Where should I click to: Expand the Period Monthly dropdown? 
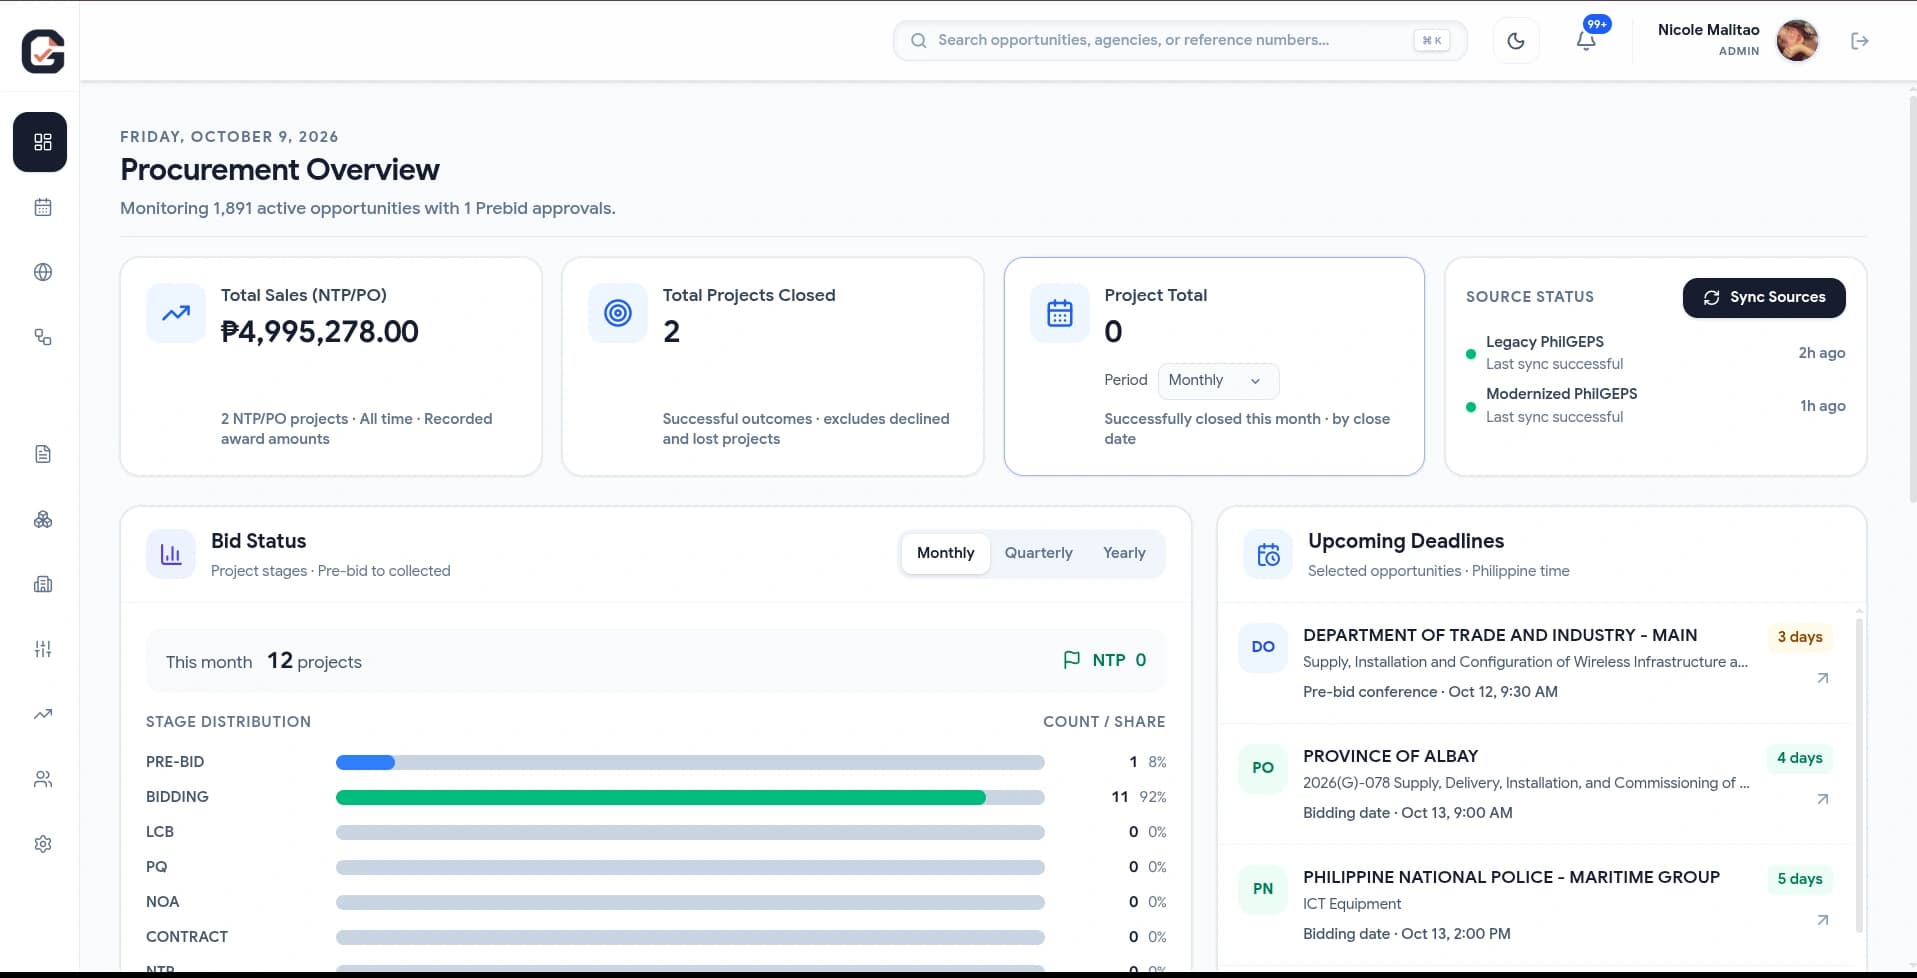(1218, 380)
